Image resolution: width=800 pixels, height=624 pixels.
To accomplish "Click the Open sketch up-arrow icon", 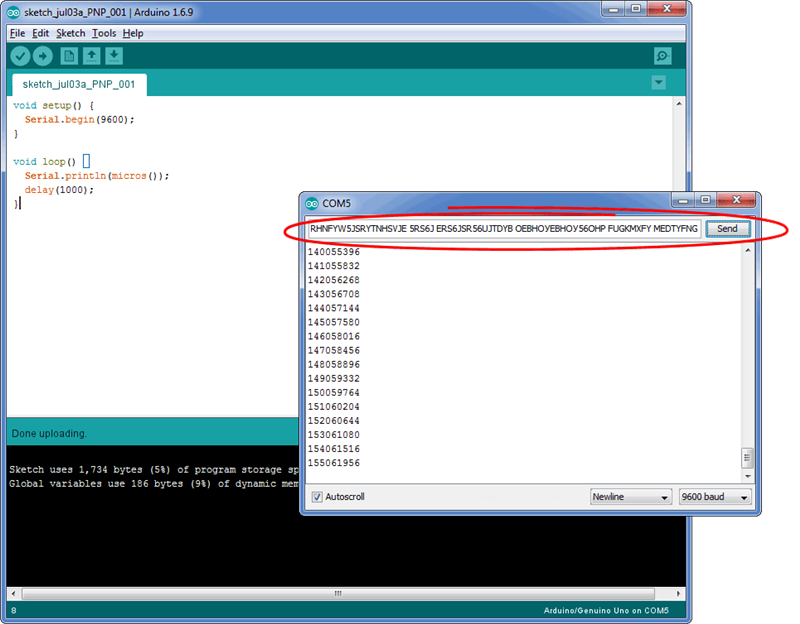I will point(91,56).
